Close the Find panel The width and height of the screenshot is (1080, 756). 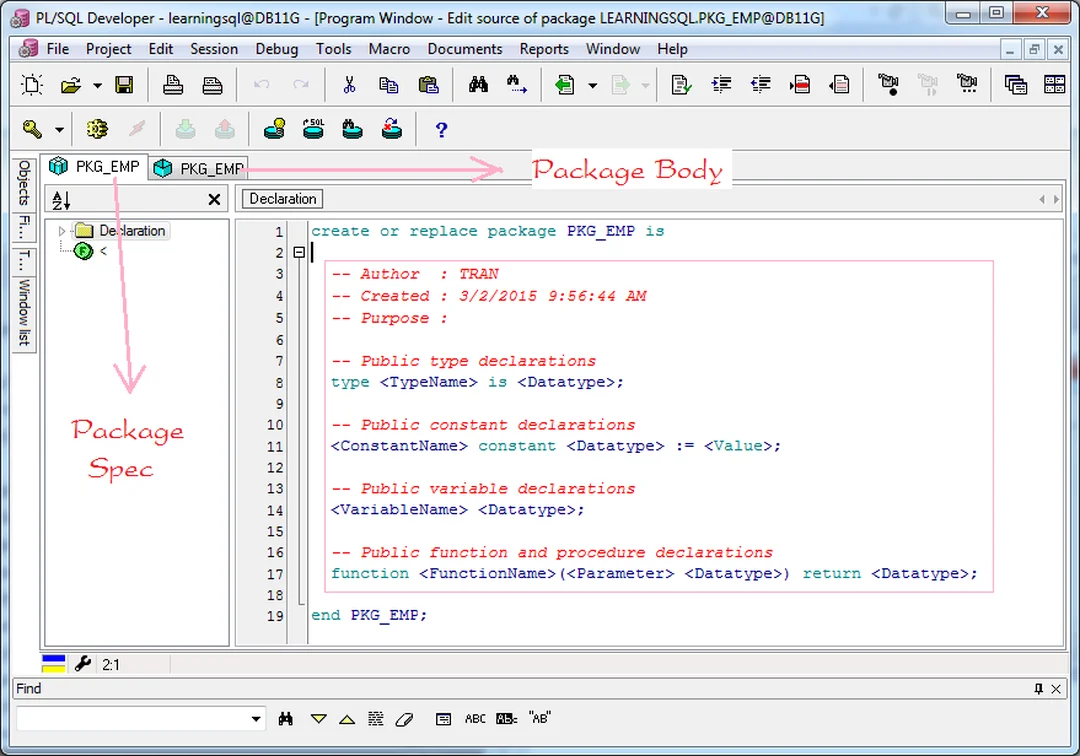tap(1056, 689)
